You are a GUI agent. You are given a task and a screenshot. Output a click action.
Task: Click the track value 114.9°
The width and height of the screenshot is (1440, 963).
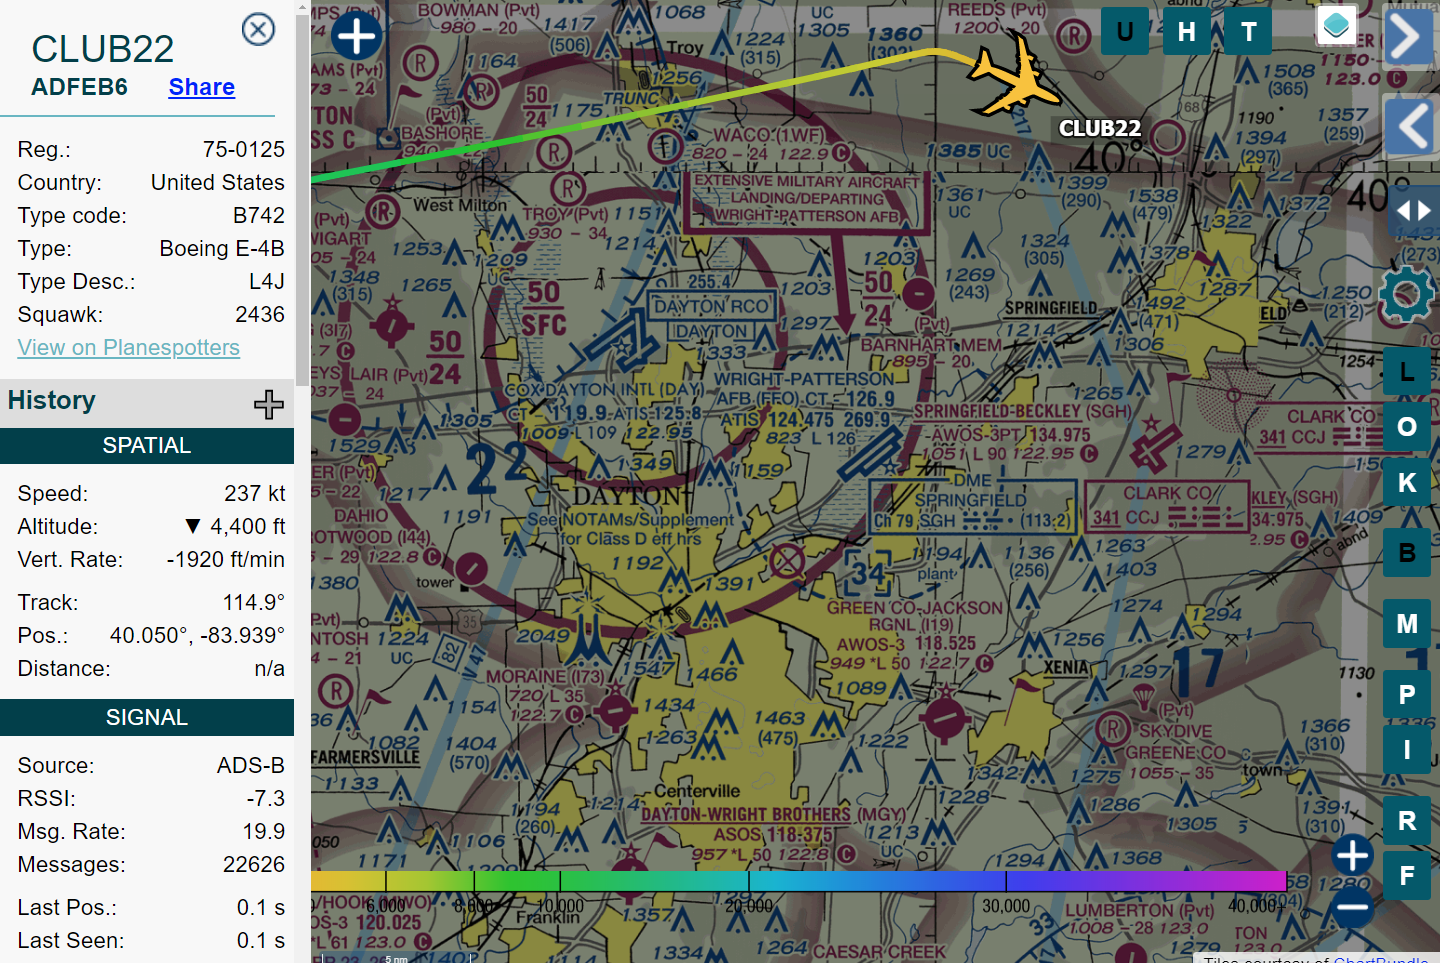point(254,602)
